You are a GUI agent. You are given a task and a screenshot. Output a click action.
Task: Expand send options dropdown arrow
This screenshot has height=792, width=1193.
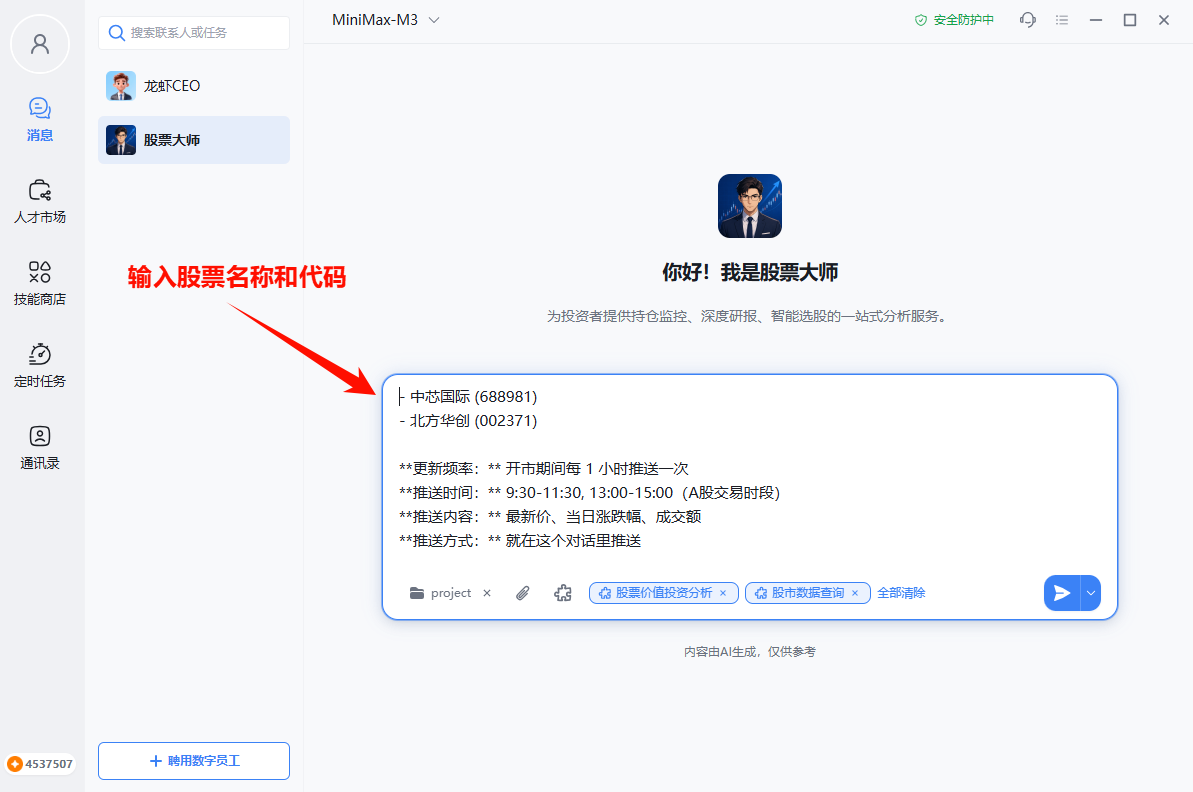pos(1091,593)
